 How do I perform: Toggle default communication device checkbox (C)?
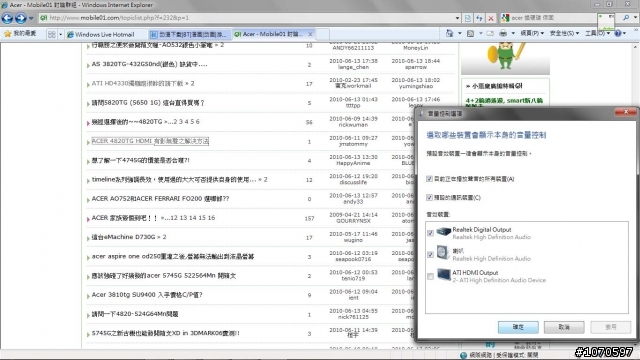pos(429,198)
